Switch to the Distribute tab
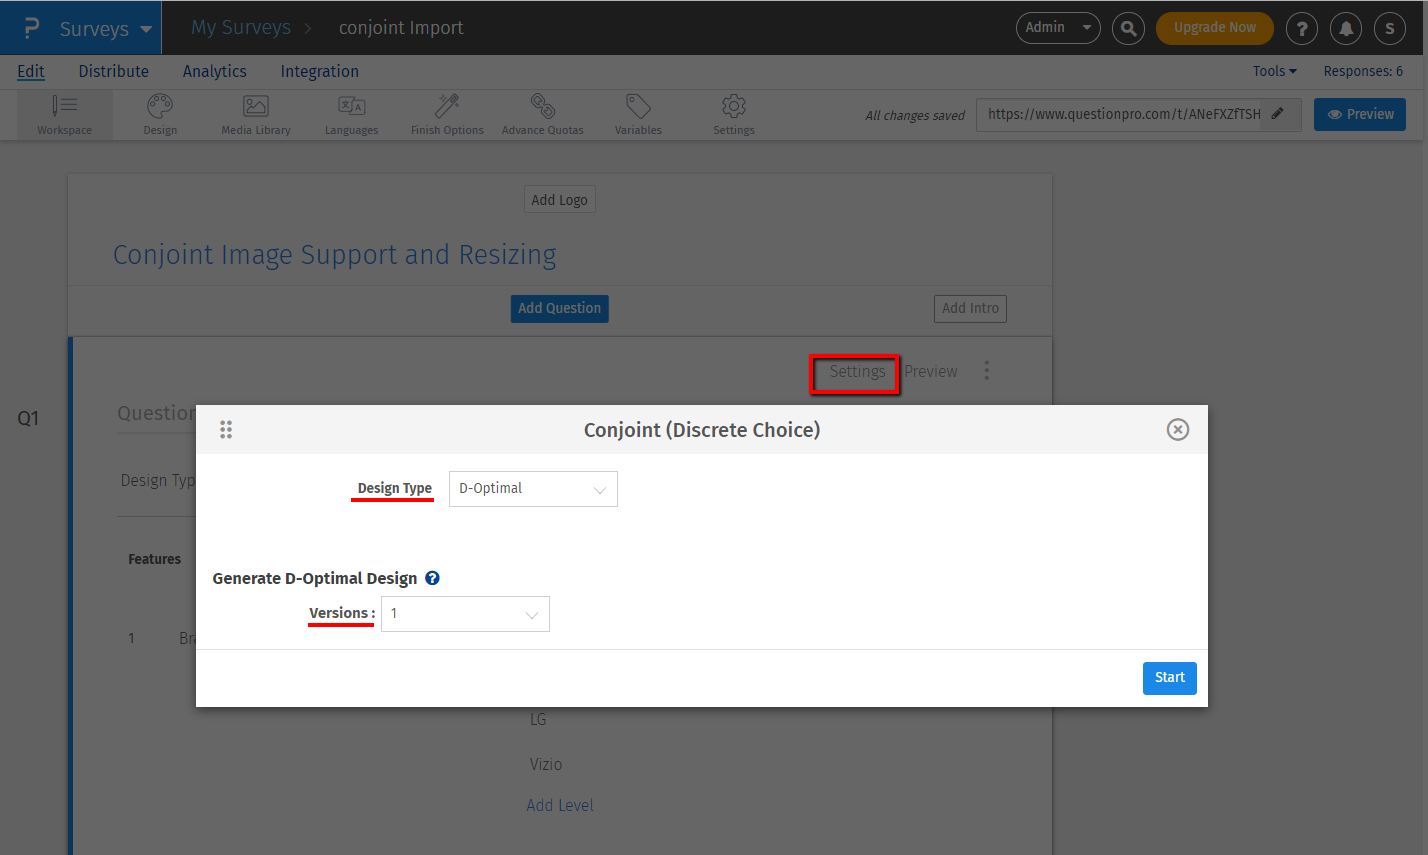Screen dimensions: 1428x855 click(x=114, y=71)
